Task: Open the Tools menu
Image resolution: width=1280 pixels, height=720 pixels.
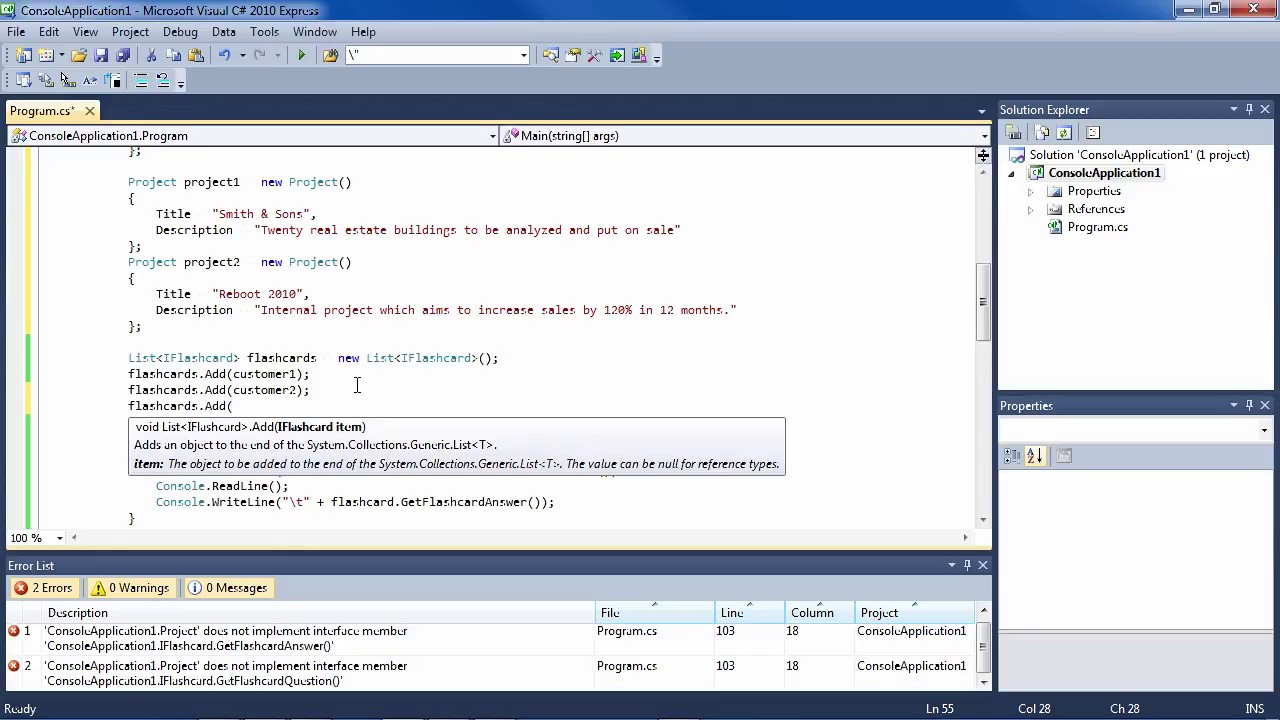Action: [x=264, y=32]
